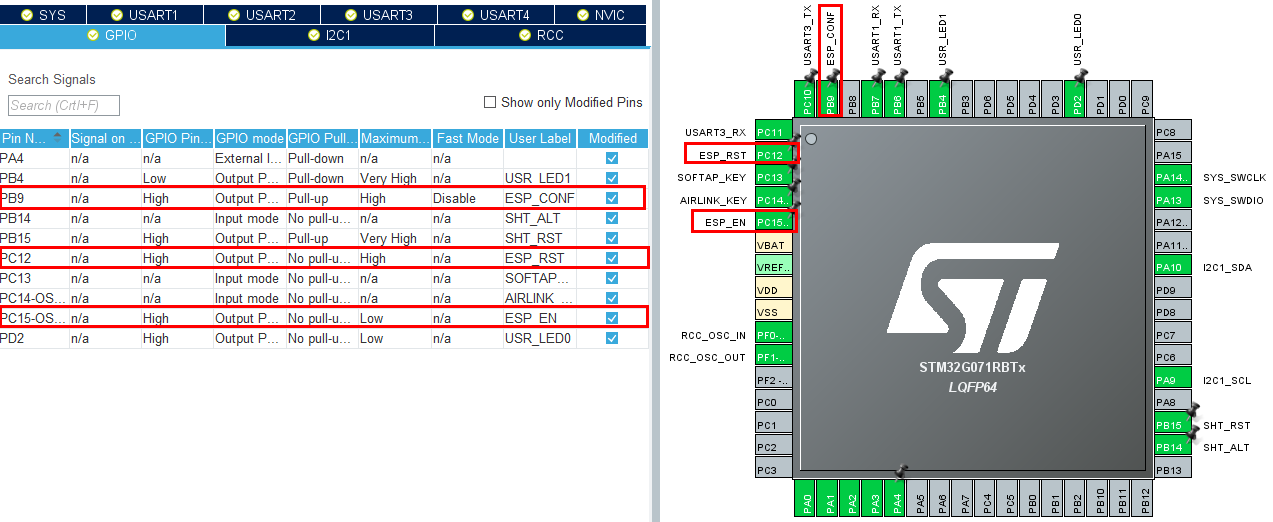The image size is (1273, 522).
Task: Click PF1 pin on chip view
Action: (x=773, y=357)
